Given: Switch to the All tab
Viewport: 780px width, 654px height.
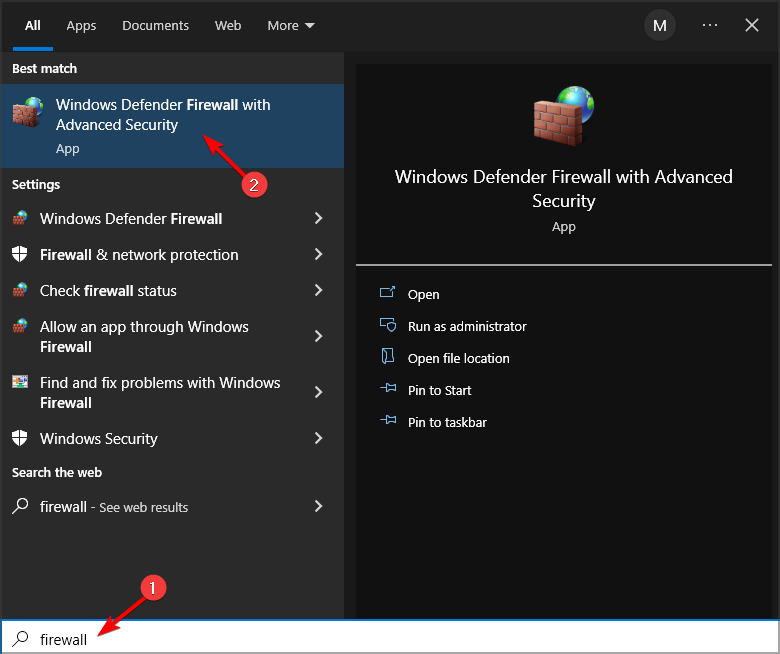Looking at the screenshot, I should [x=33, y=25].
